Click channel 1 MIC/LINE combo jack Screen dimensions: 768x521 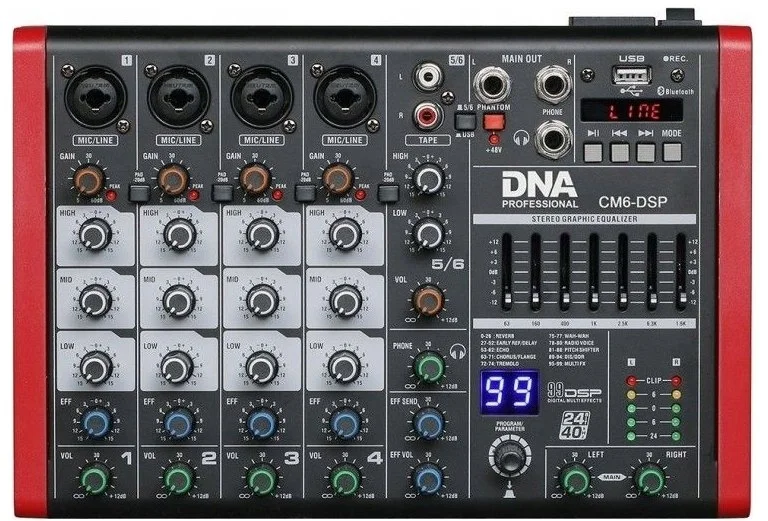(95, 98)
